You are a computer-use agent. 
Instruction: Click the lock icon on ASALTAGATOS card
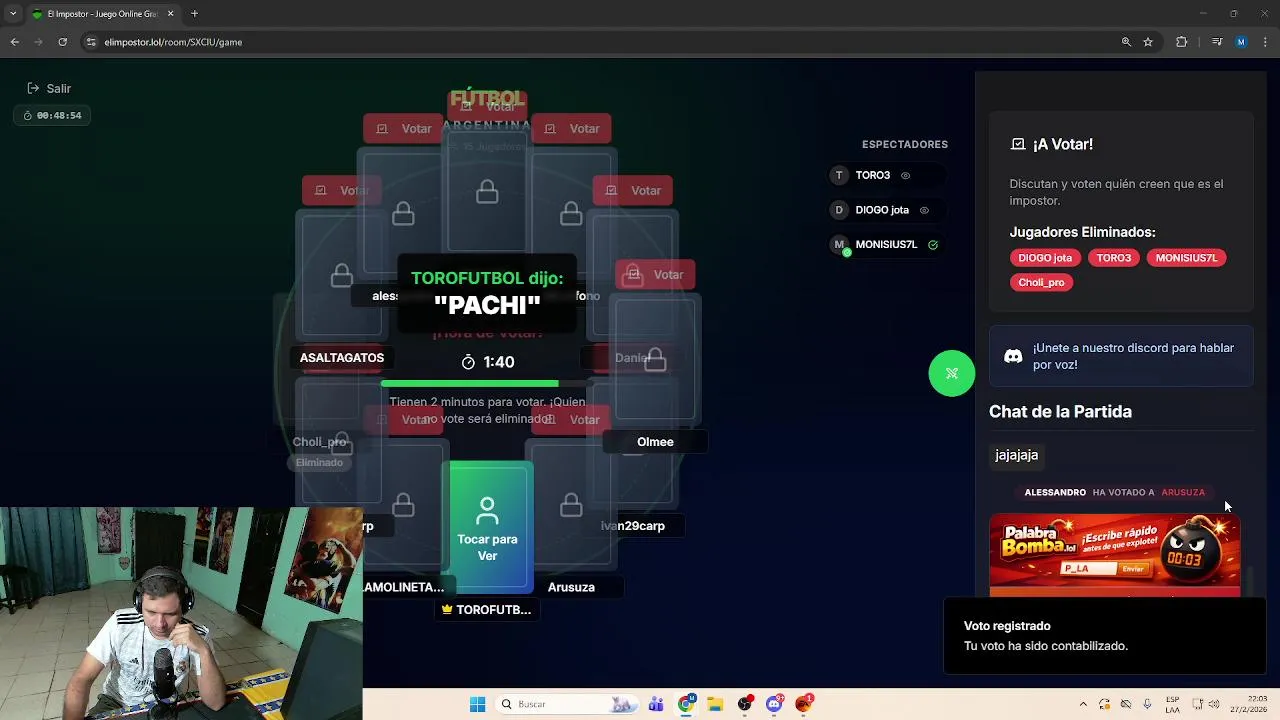[x=342, y=274]
